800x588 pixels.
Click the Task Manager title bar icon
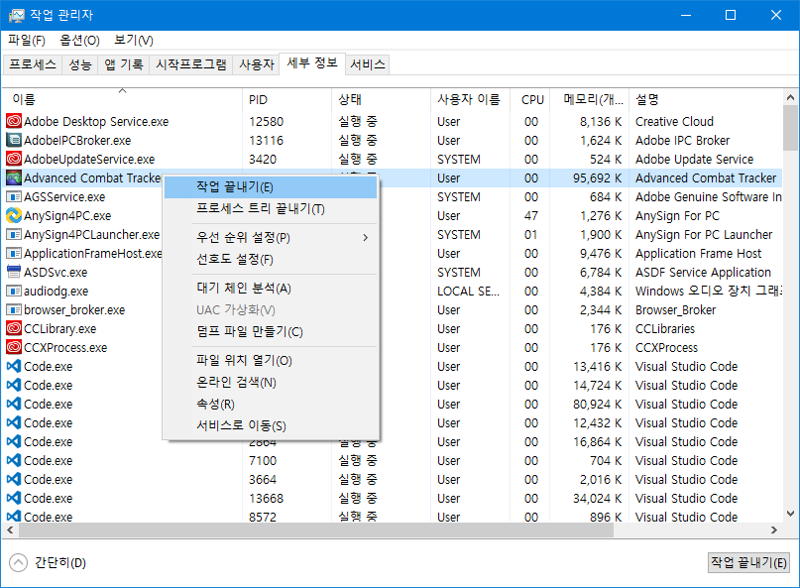pos(16,15)
